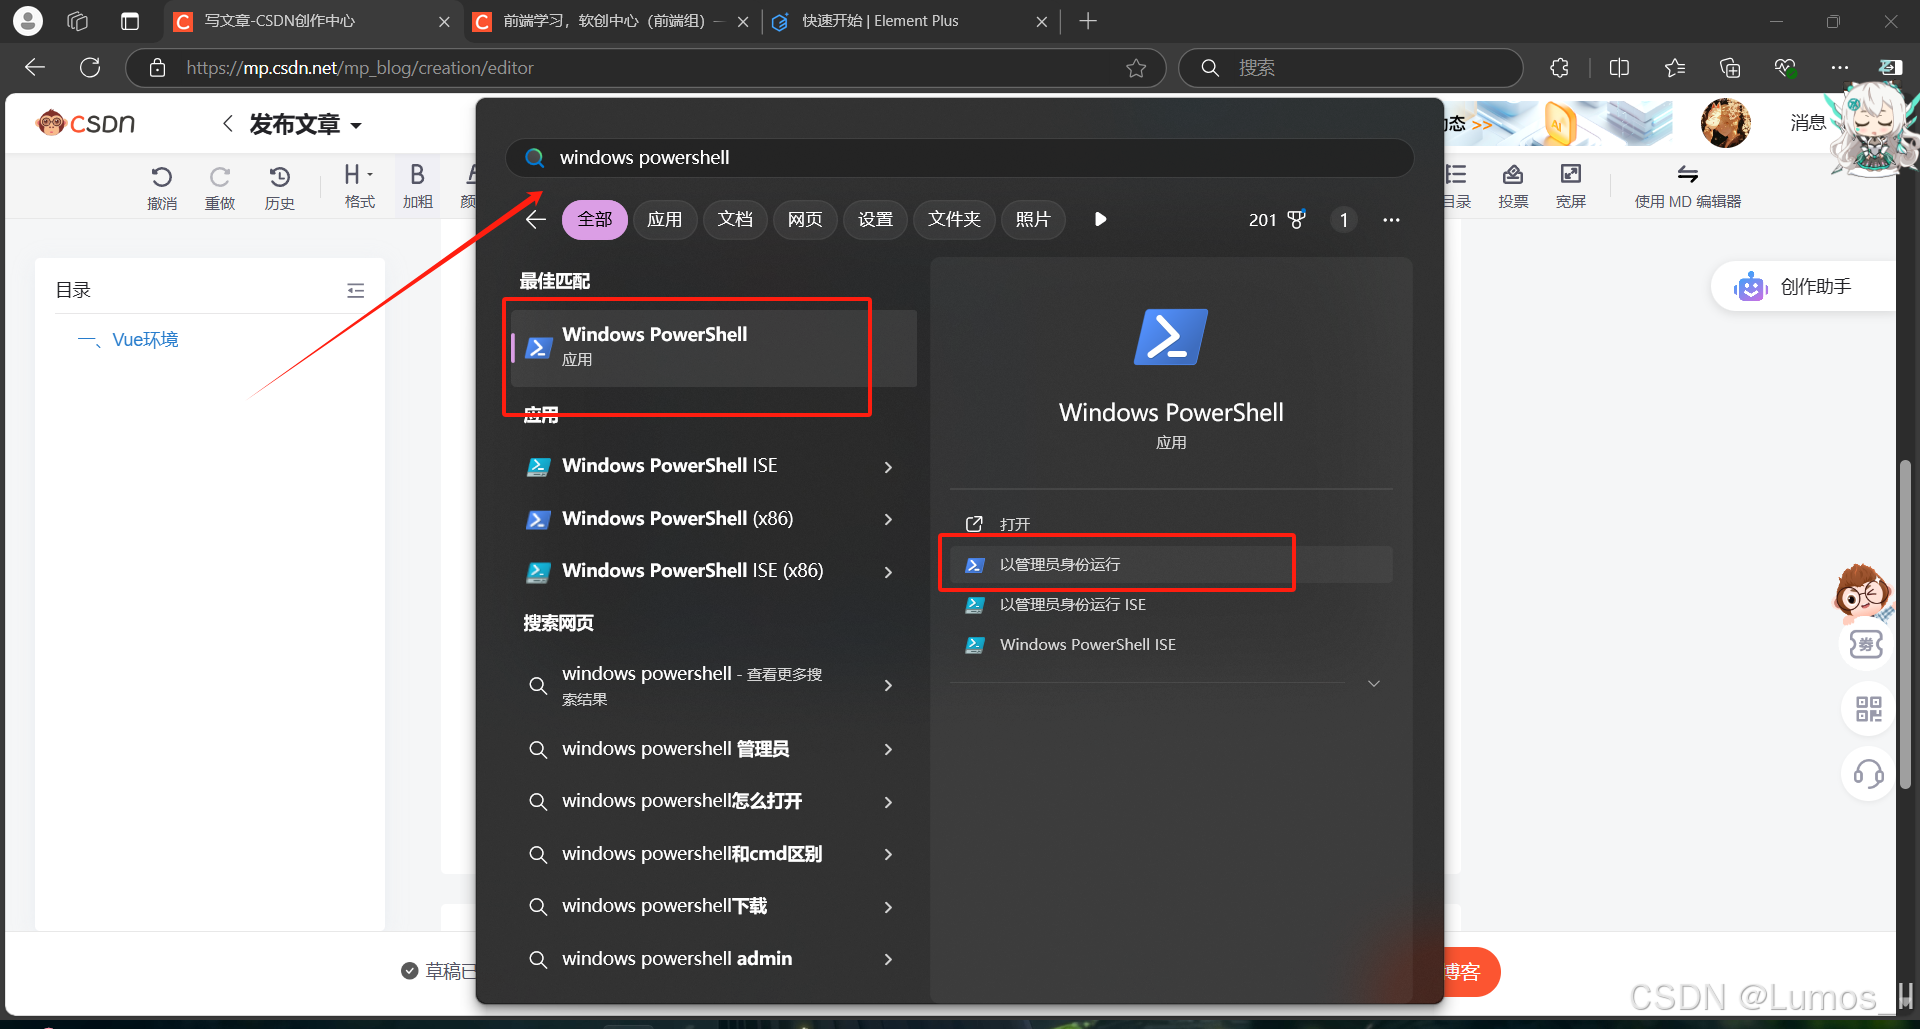The width and height of the screenshot is (1920, 1029).
Task: Open the heading Format (格式) tool
Action: [x=359, y=187]
